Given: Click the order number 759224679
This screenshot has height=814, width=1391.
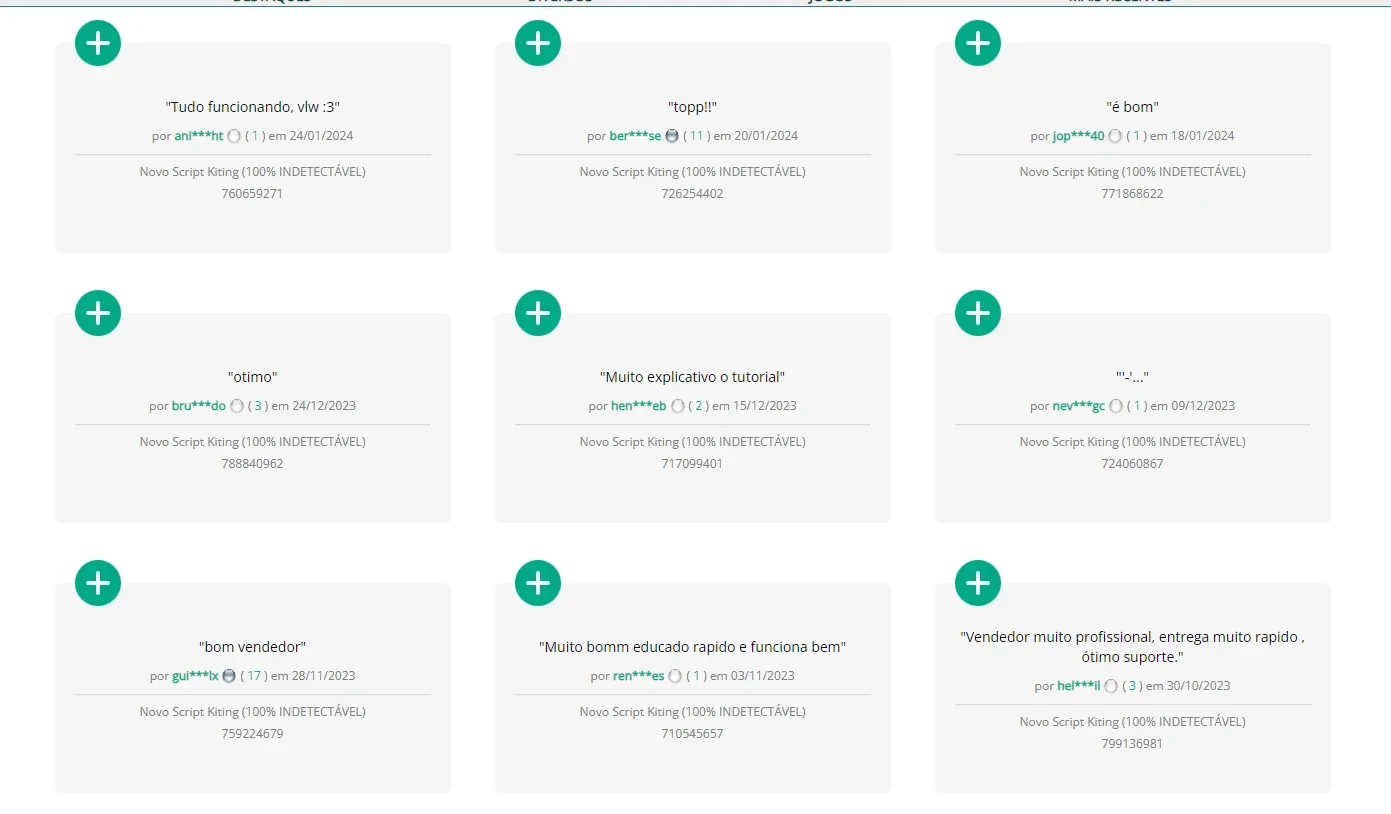Looking at the screenshot, I should tap(252, 734).
